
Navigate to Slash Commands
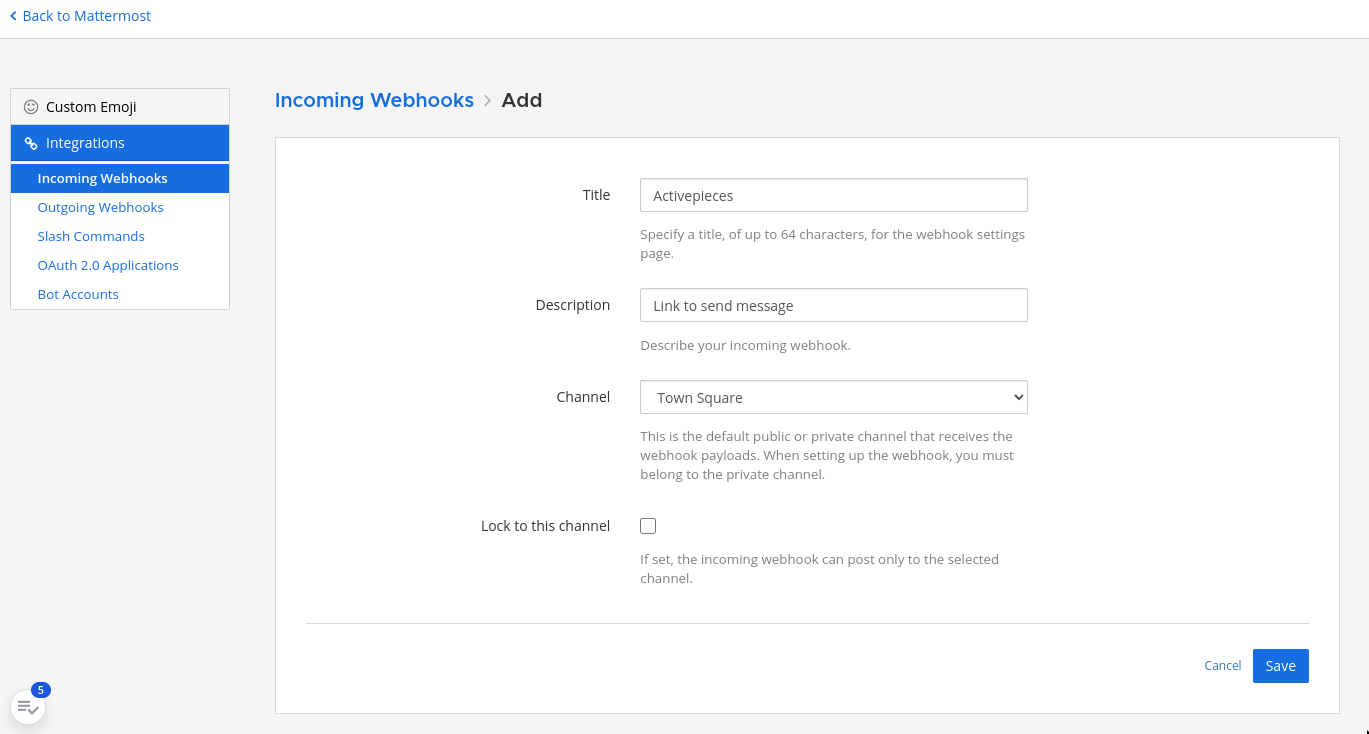91,236
